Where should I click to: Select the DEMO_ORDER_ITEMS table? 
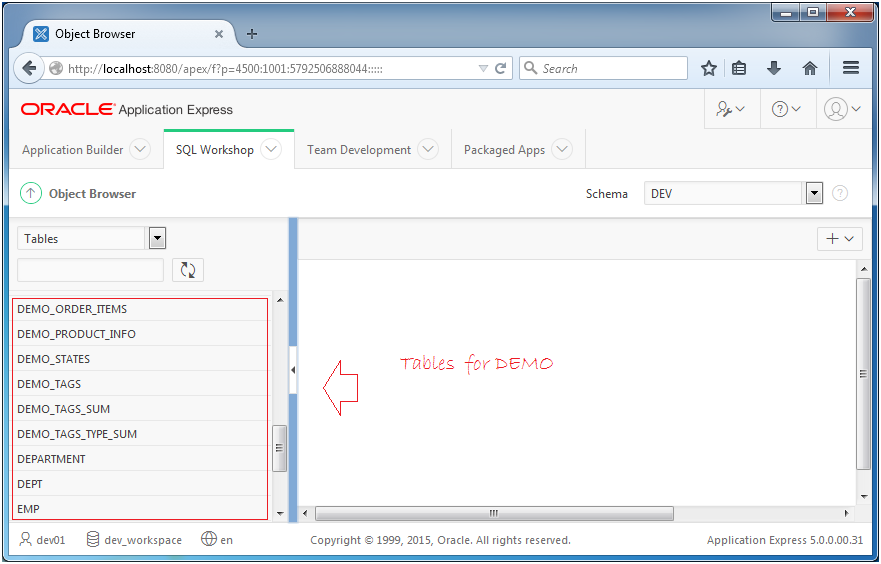point(140,309)
